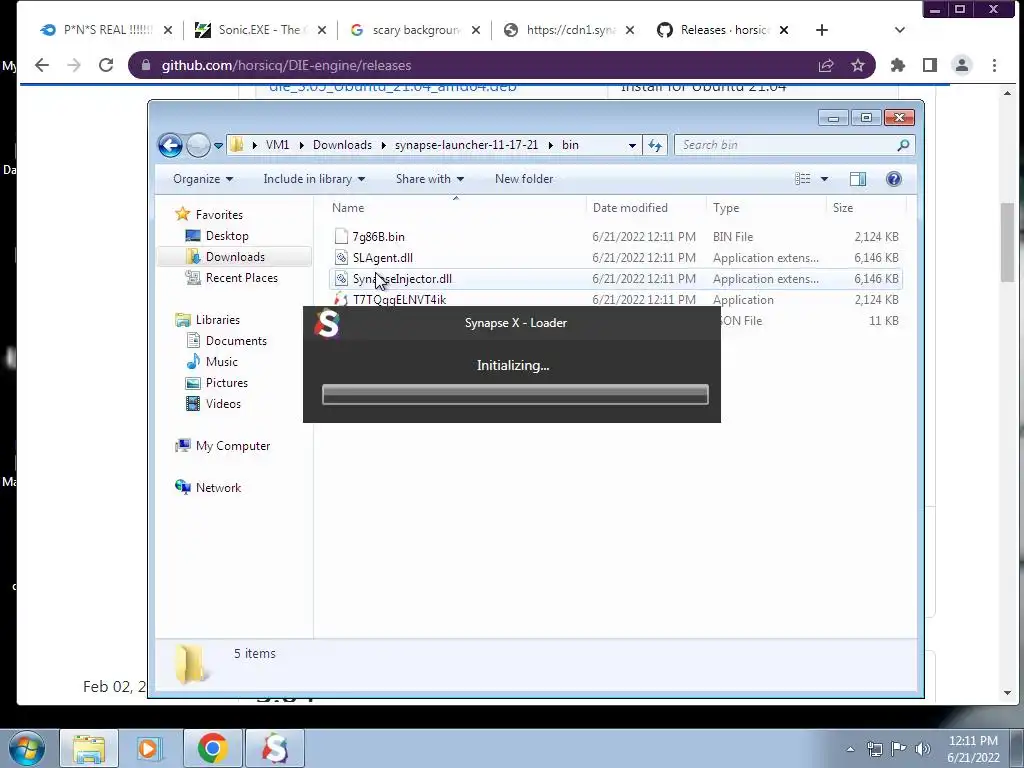Open the Share with menu

pos(430,179)
